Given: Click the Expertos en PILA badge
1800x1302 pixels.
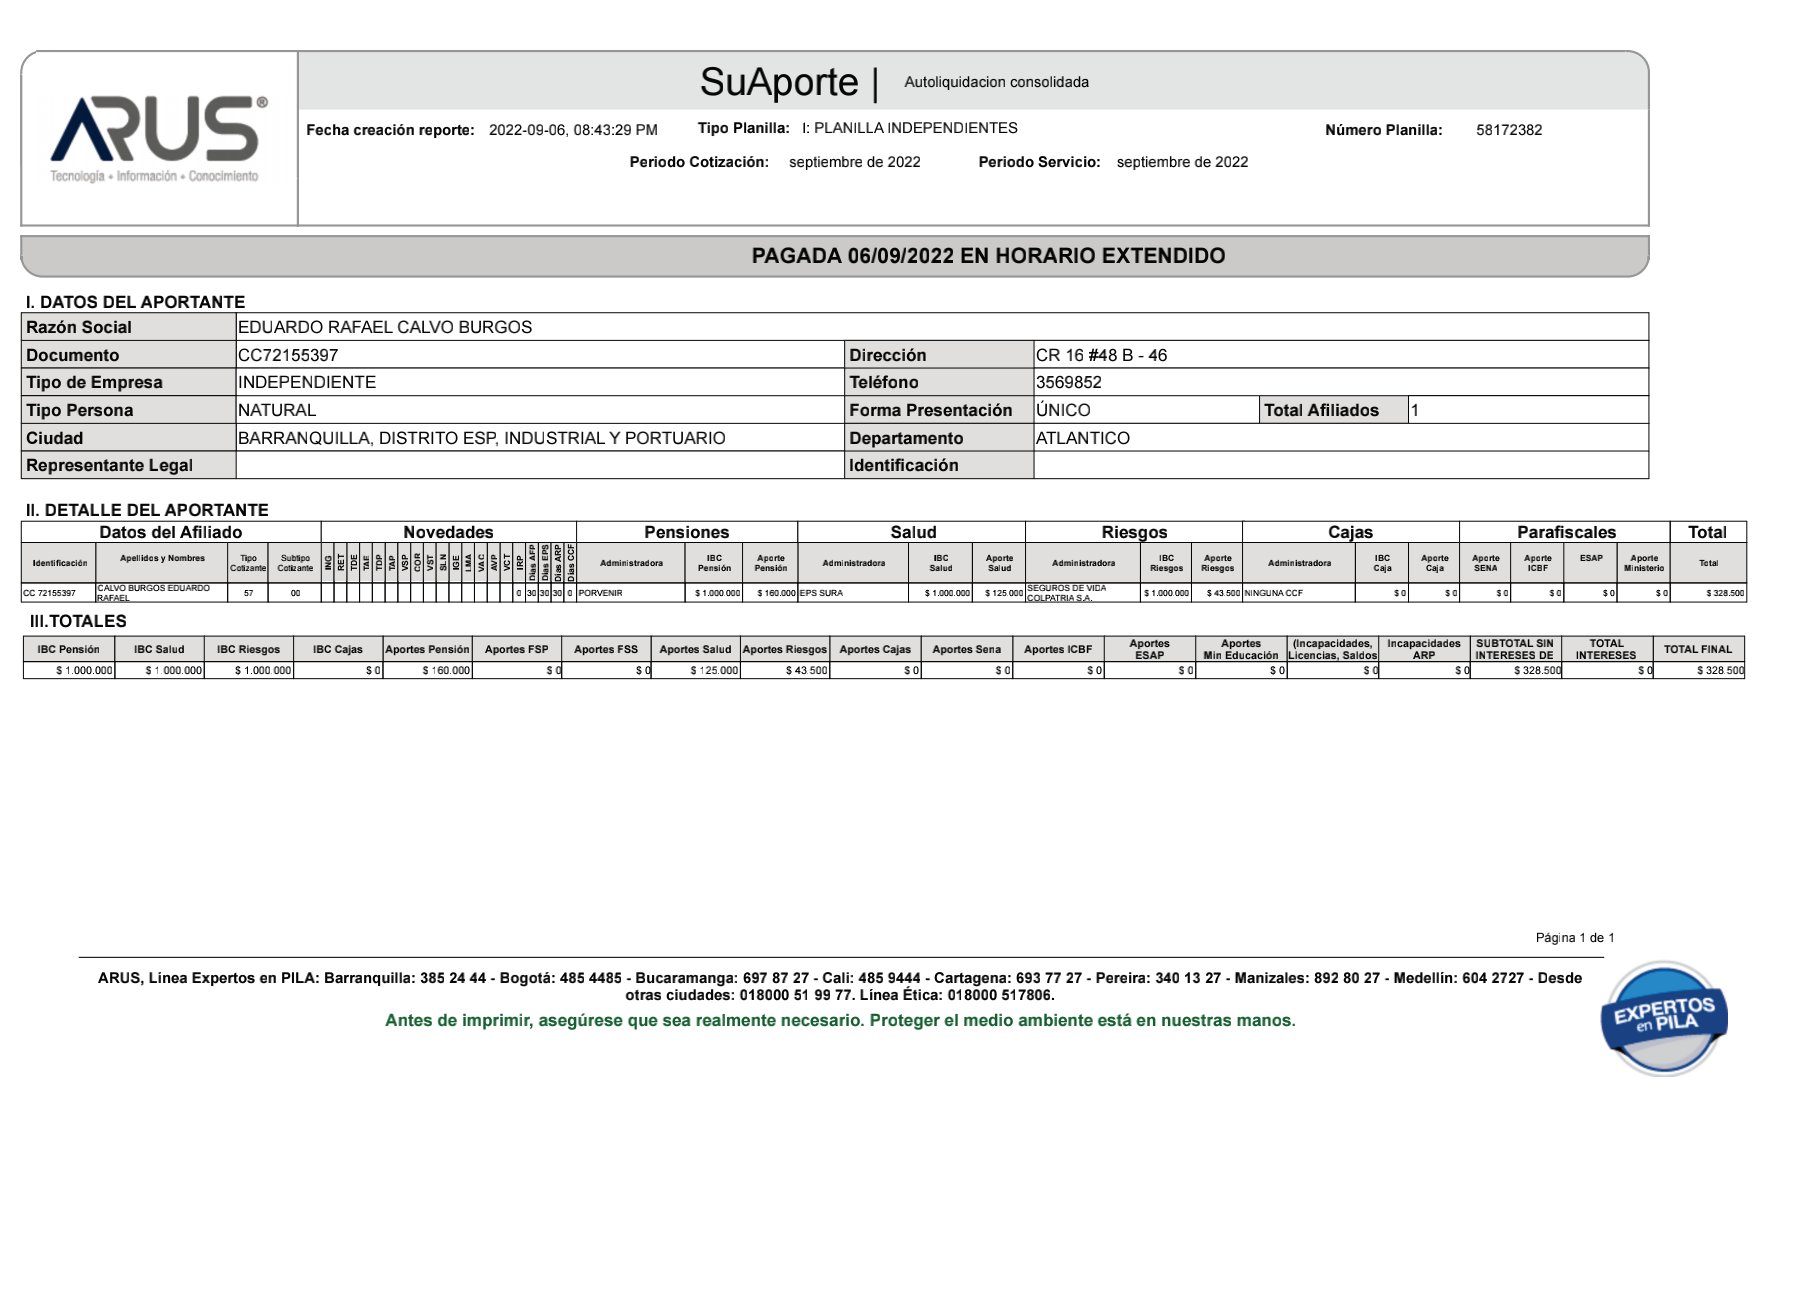Looking at the screenshot, I should [1664, 1018].
